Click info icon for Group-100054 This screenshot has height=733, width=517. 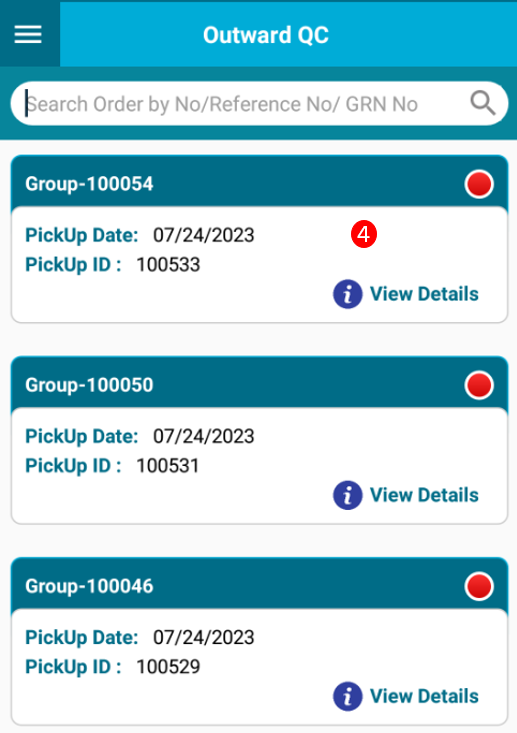[x=347, y=294]
